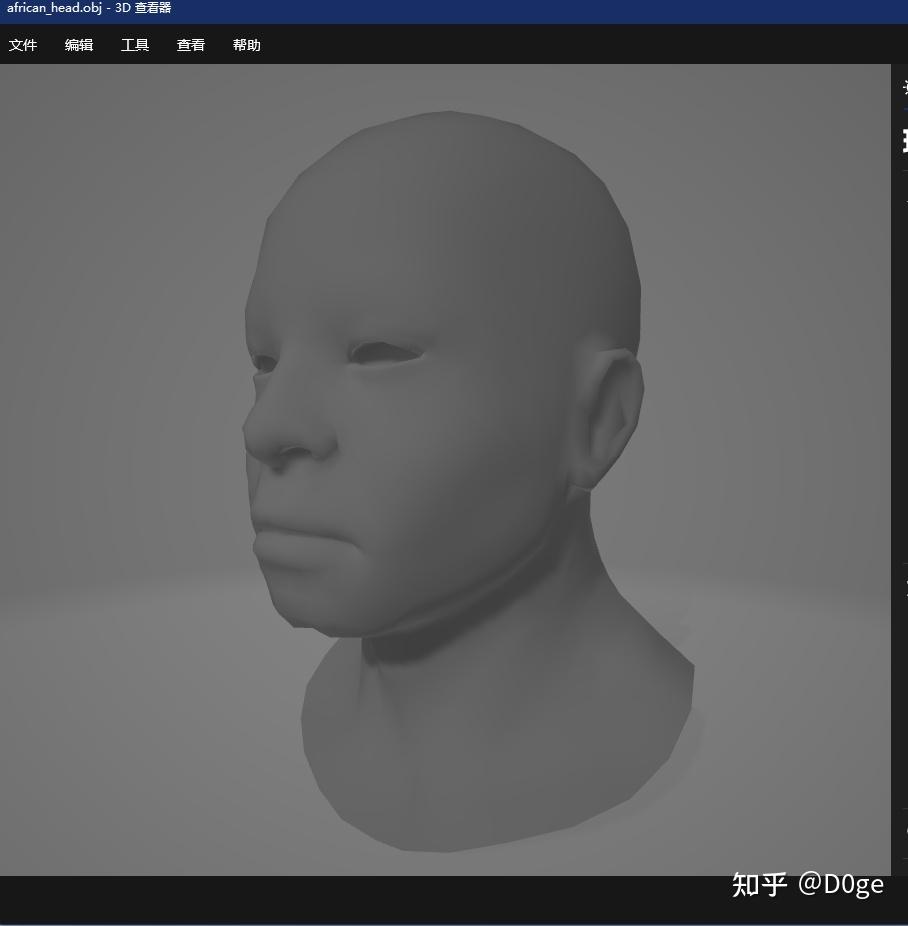
Task: Open the 帮助 (Help) menu
Action: 246,45
